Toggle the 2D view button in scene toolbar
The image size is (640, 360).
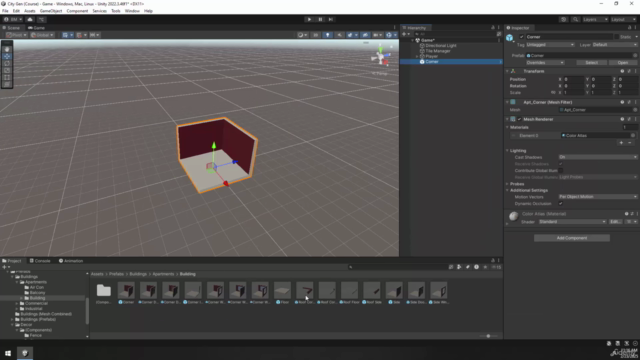(x=316, y=35)
